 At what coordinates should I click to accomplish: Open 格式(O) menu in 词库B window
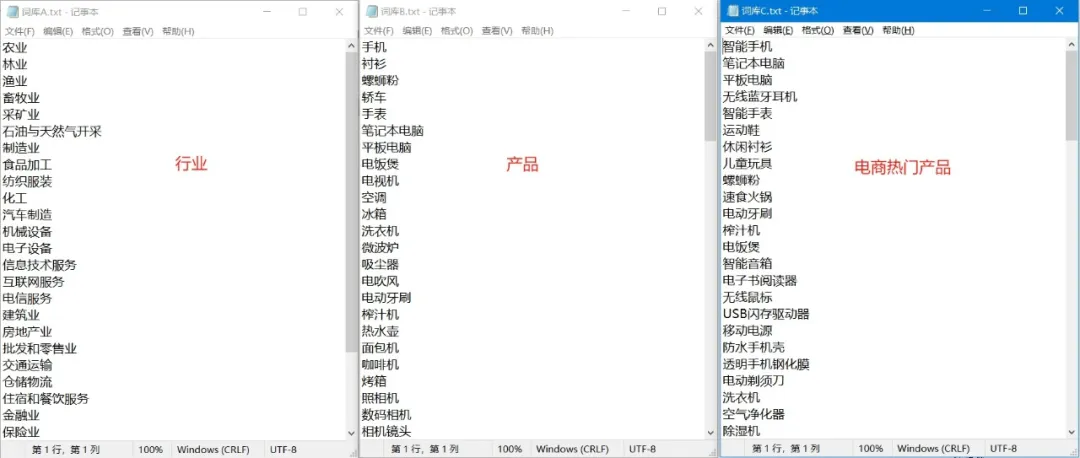pos(457,31)
